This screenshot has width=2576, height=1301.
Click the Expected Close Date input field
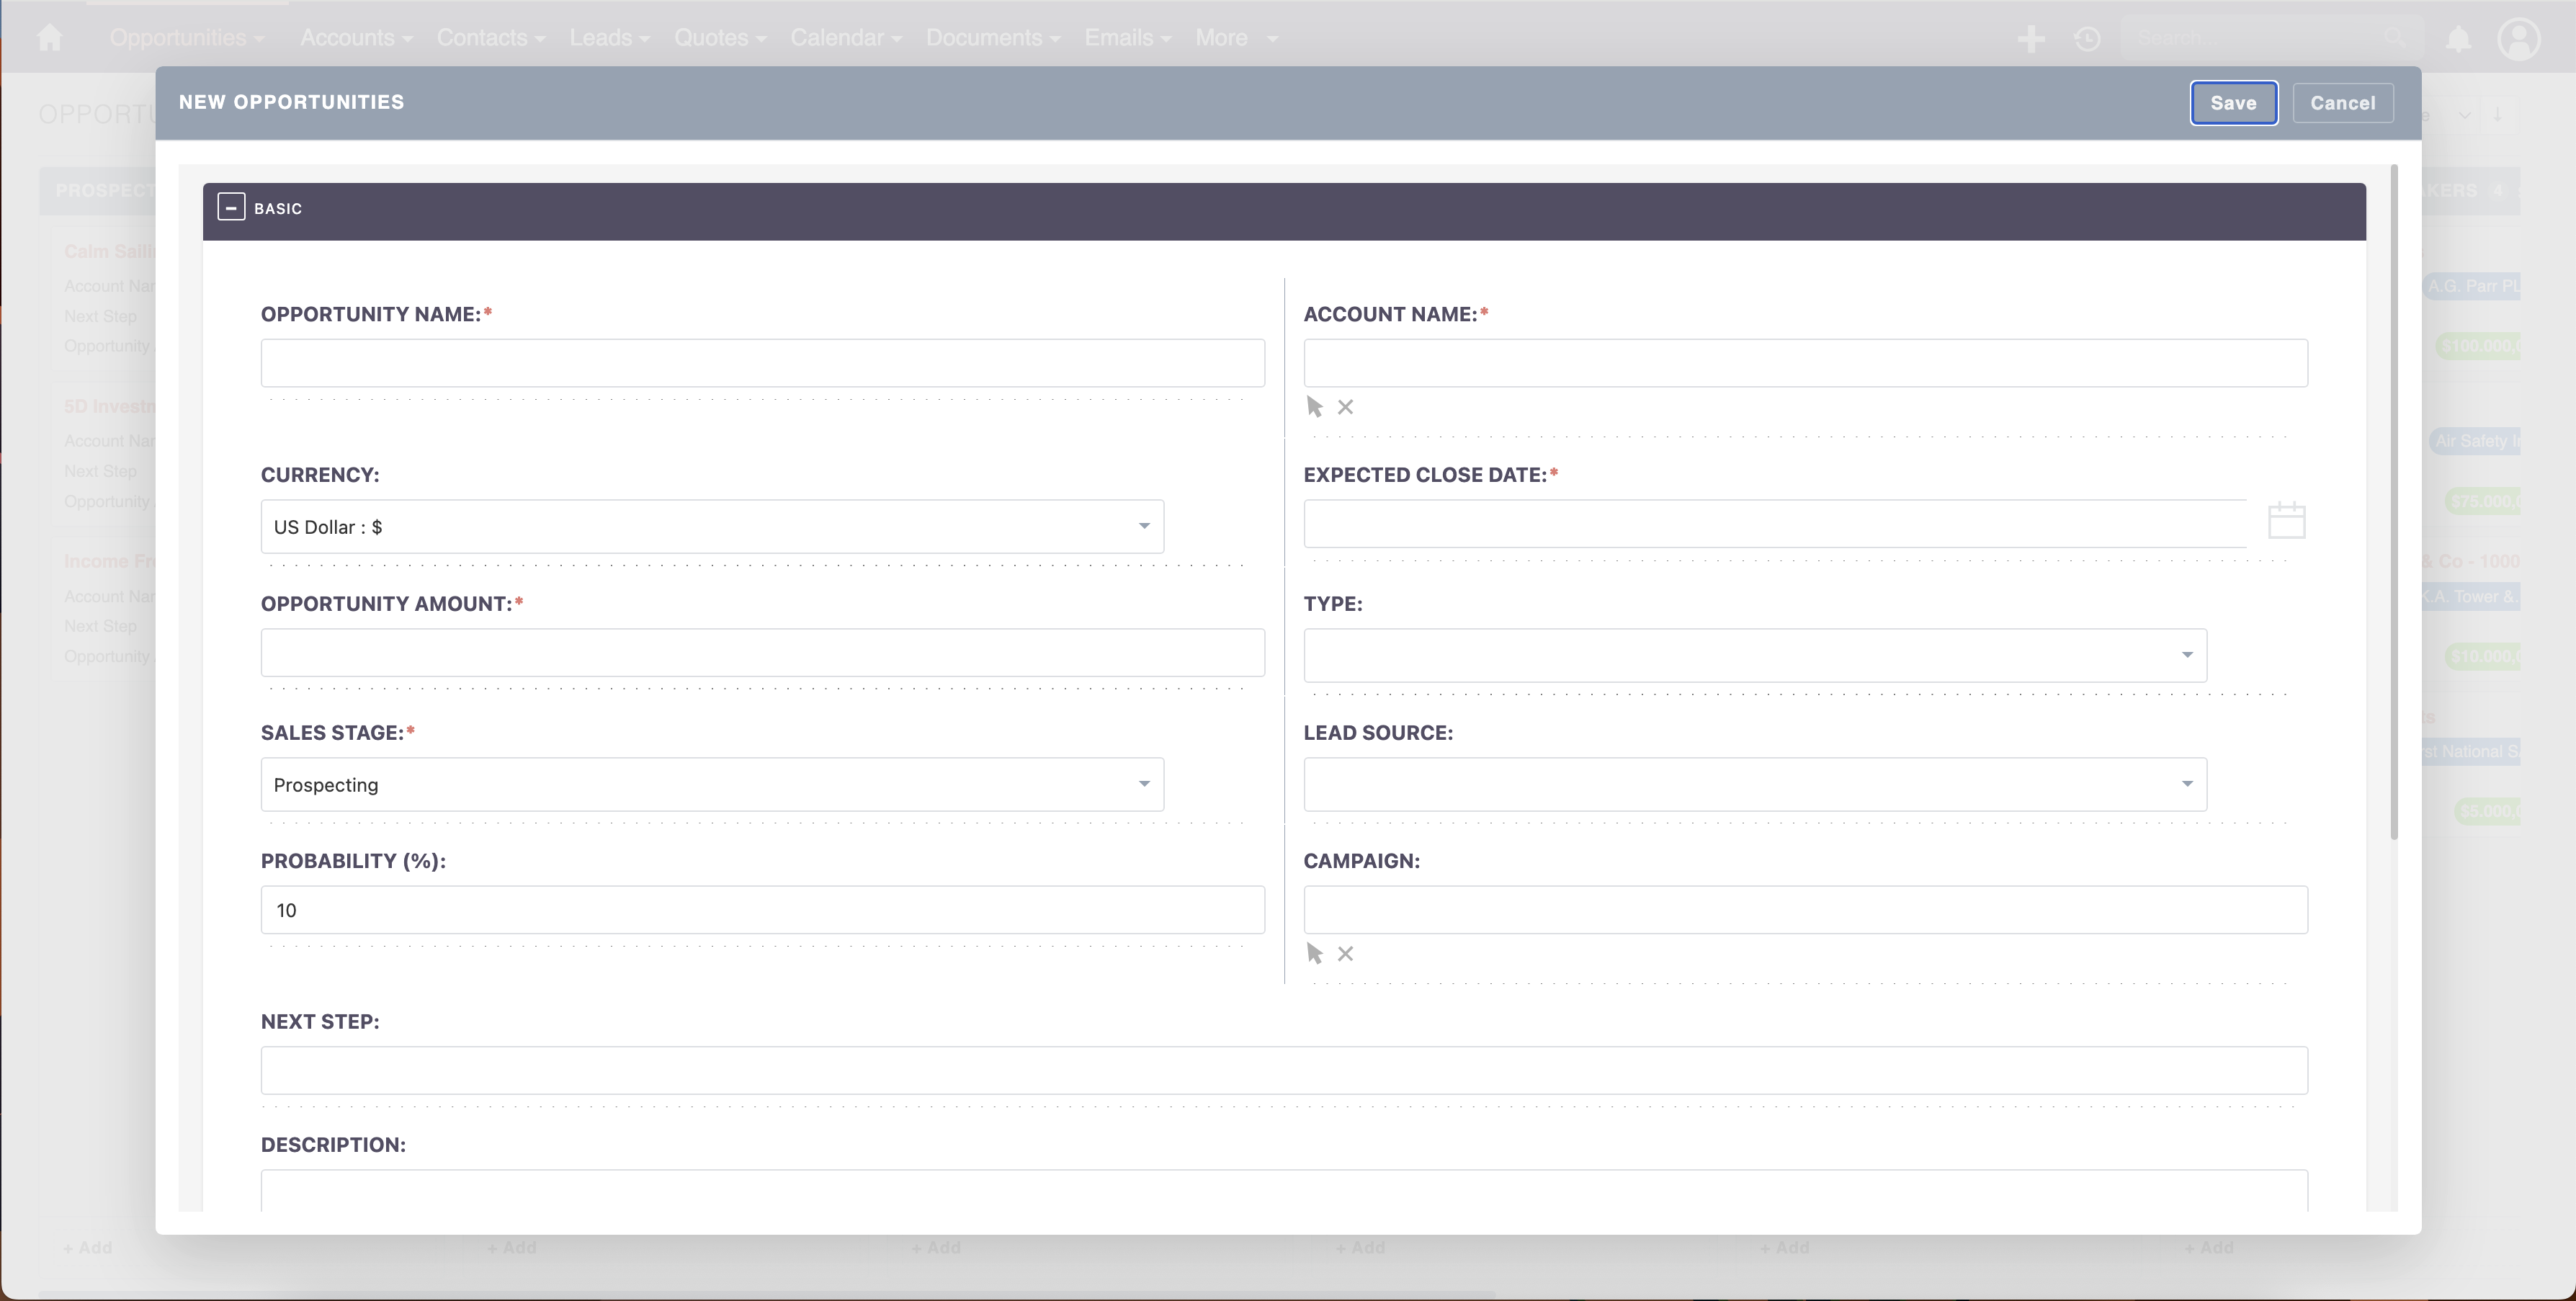[1775, 524]
